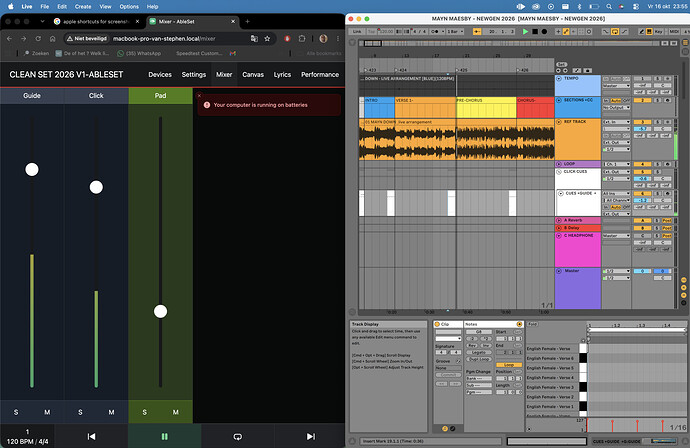Toggle Ableton's Follow button in transport bar
690x448 pixels.
[x=477, y=32]
